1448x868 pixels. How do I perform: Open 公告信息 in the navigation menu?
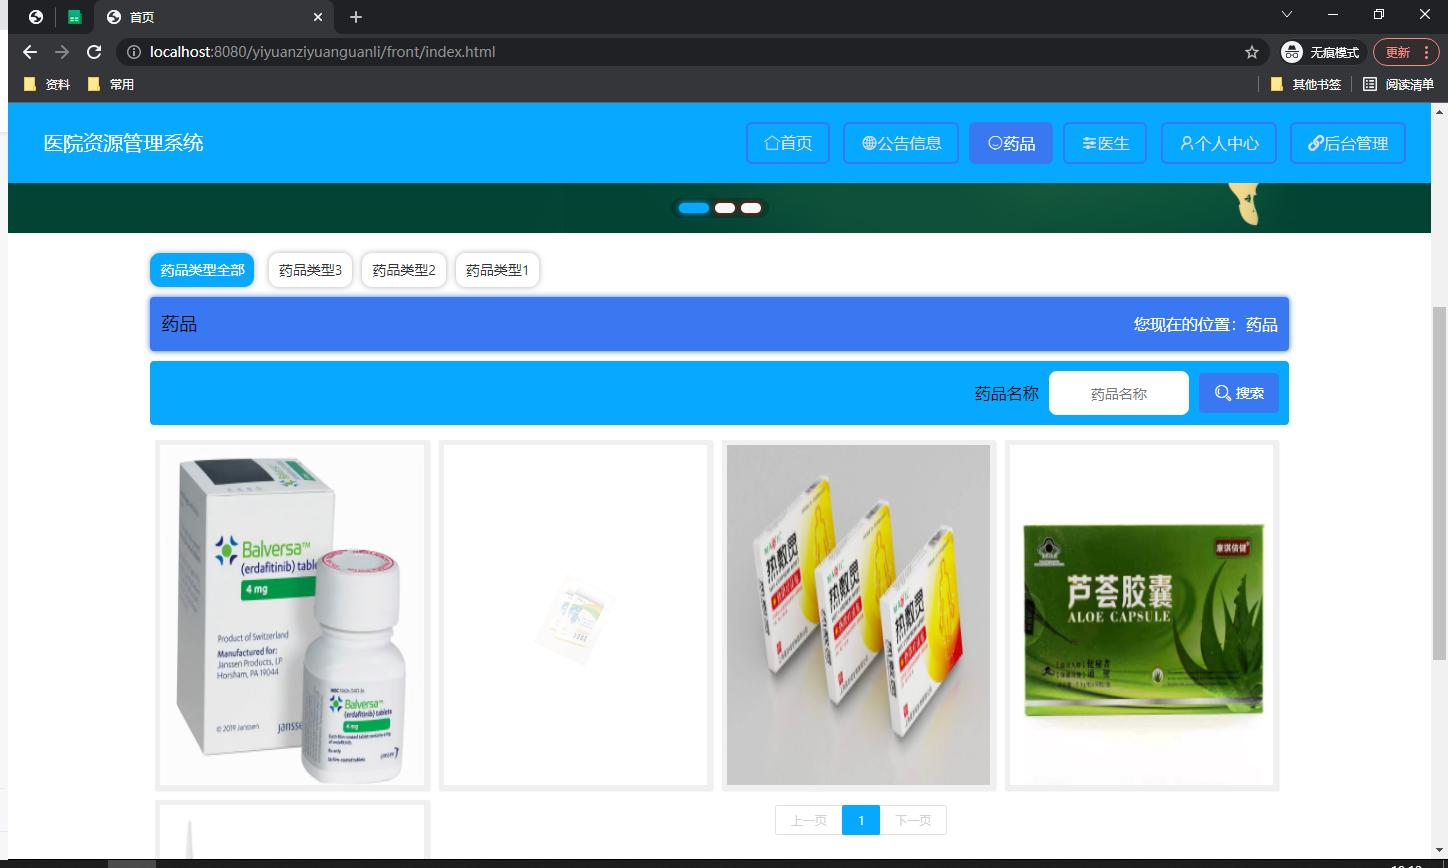[901, 143]
